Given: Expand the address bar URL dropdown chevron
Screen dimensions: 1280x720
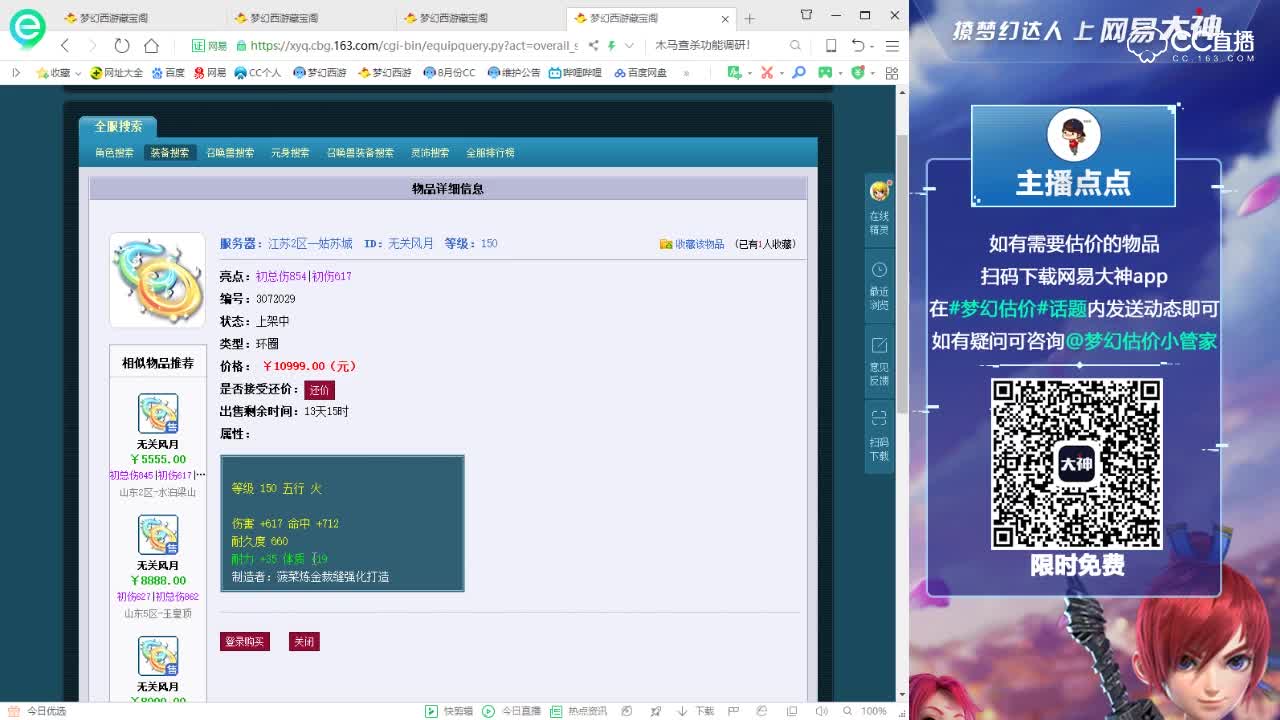Looking at the screenshot, I should pyautogui.click(x=631, y=46).
